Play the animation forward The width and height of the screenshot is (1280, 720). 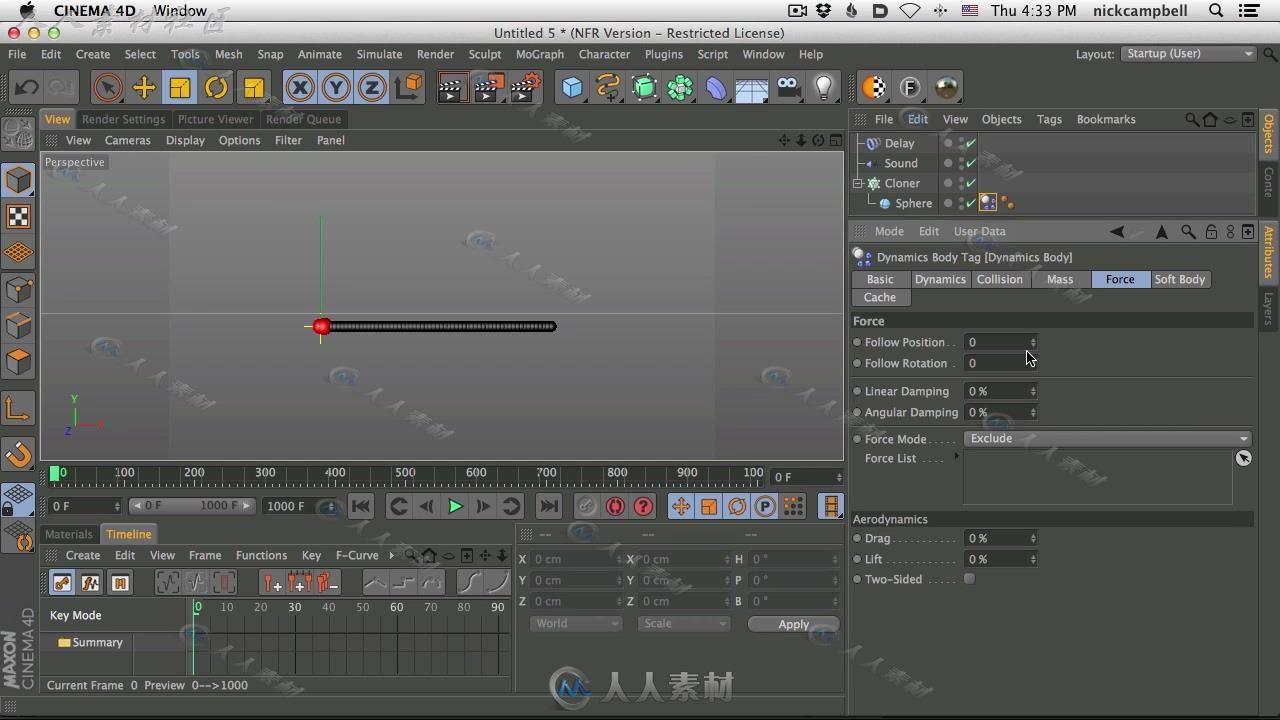(x=455, y=506)
